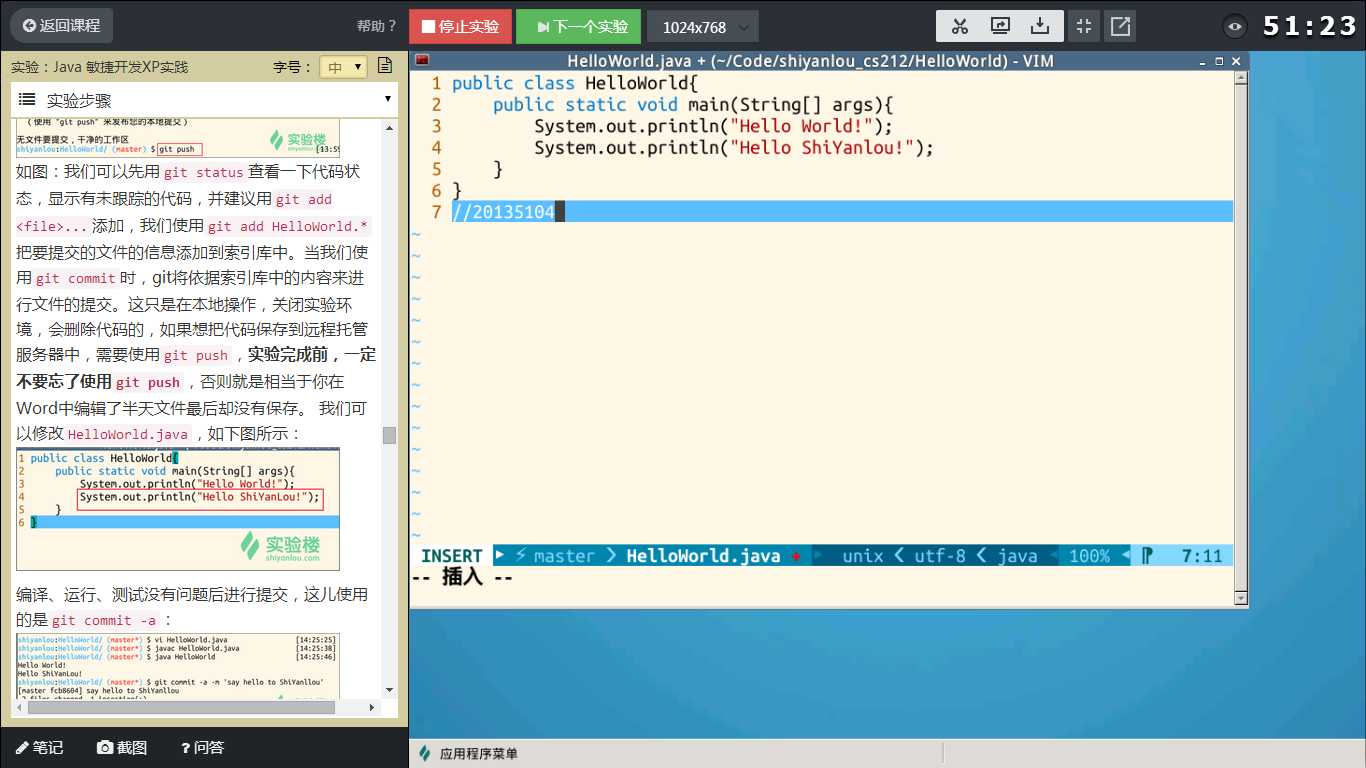Click the document icon next to font size

pos(385,67)
